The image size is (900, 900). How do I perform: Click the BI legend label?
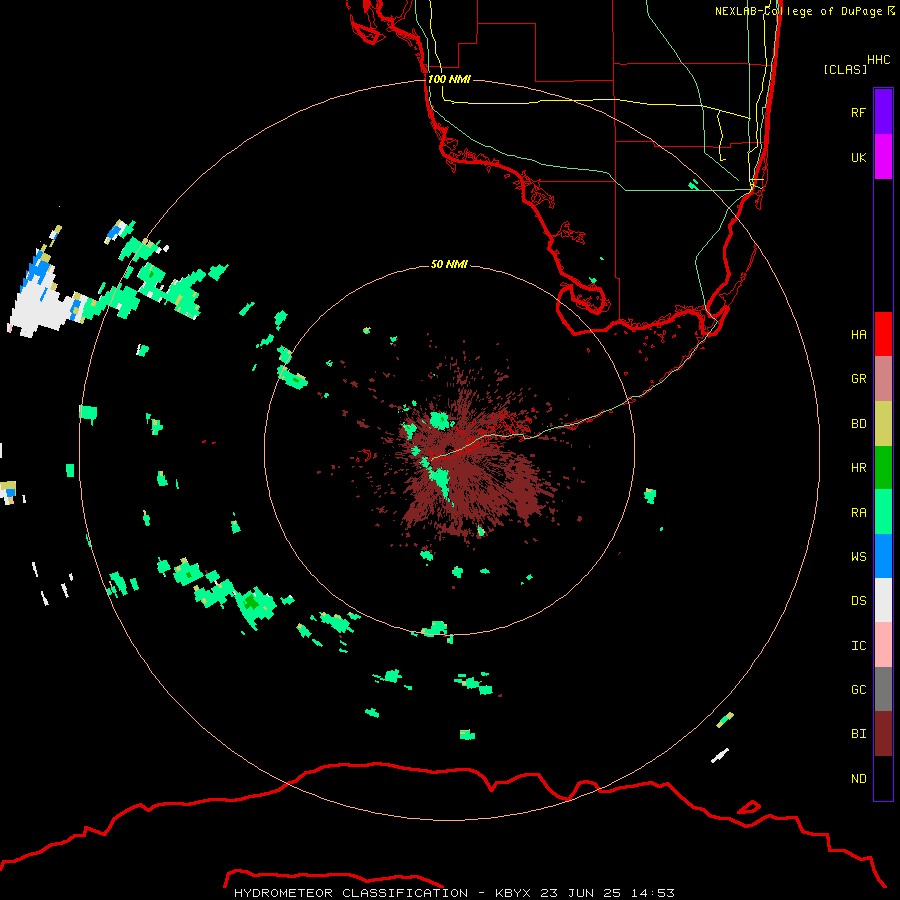coord(858,734)
